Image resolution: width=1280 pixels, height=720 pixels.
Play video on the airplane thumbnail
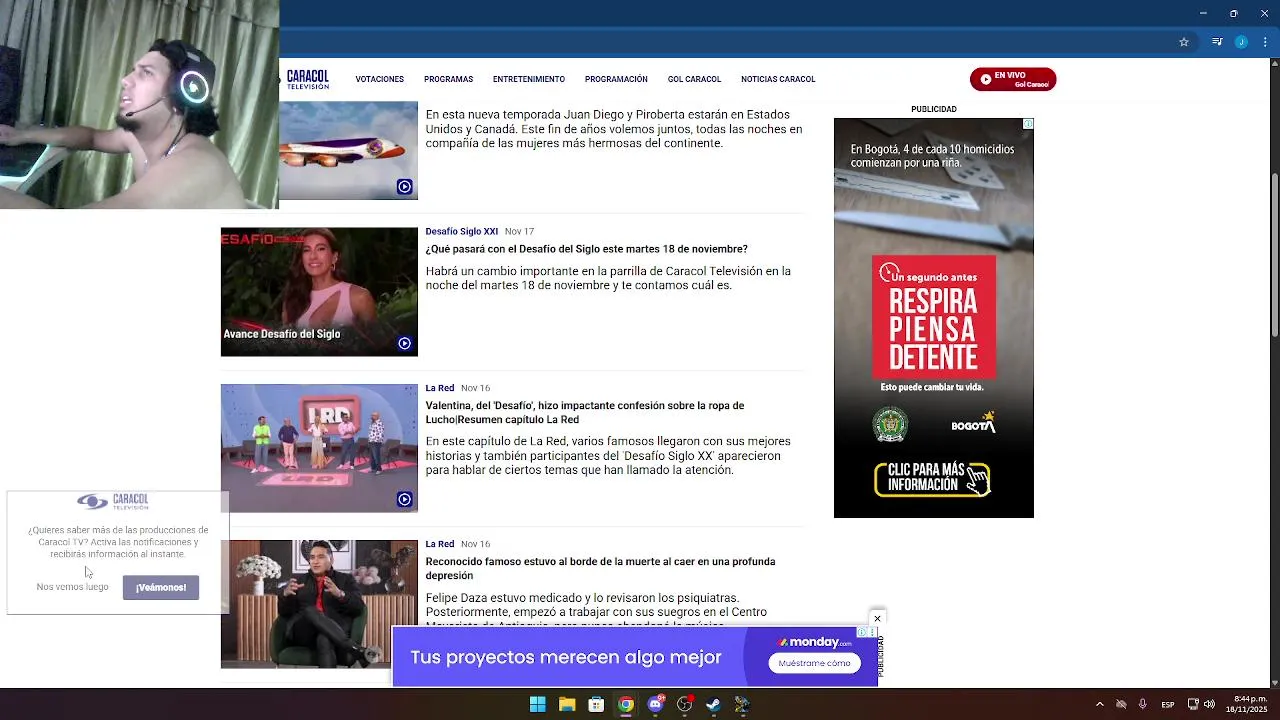tap(404, 187)
